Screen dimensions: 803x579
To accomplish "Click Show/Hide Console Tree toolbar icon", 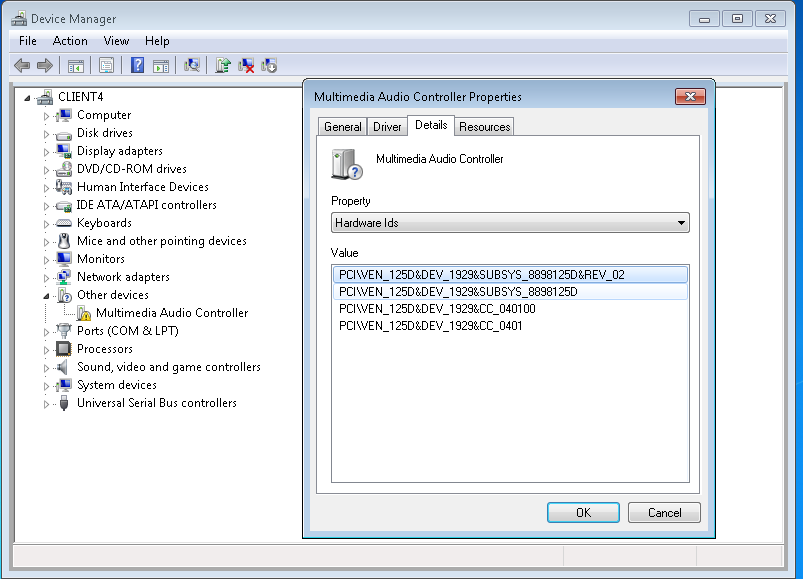I will tap(75, 65).
